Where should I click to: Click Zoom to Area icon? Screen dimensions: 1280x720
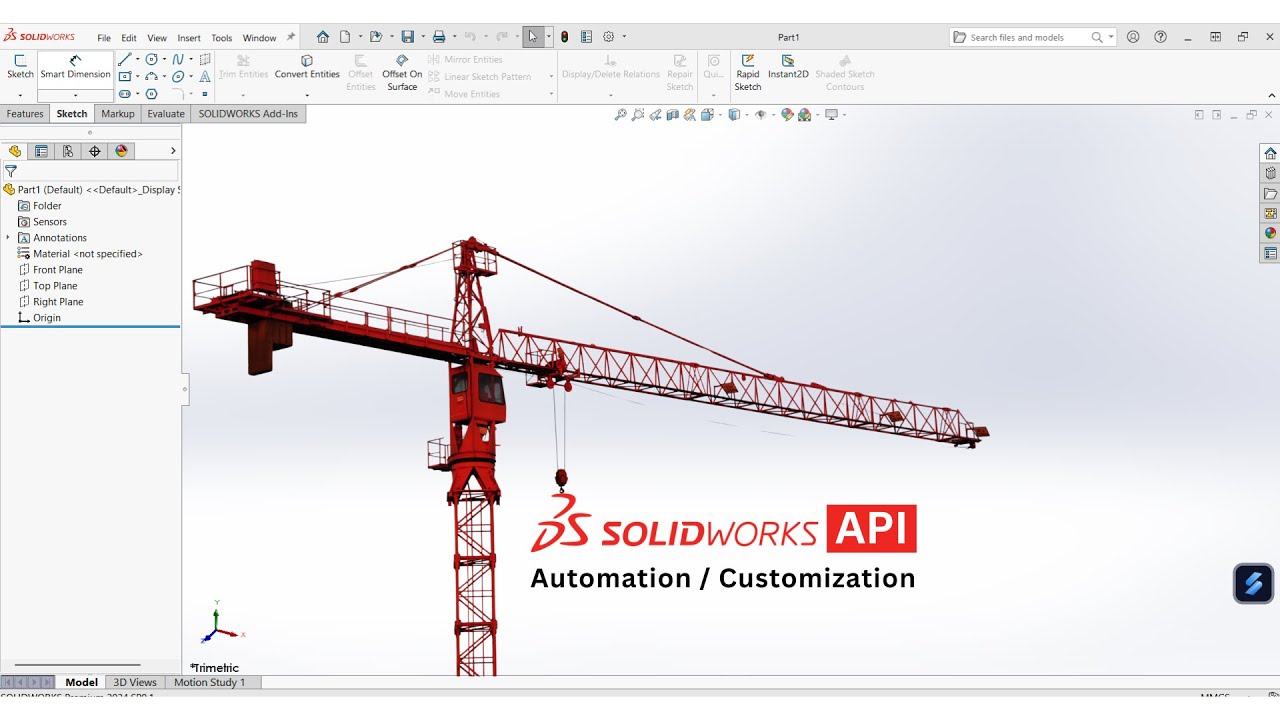[x=638, y=115]
